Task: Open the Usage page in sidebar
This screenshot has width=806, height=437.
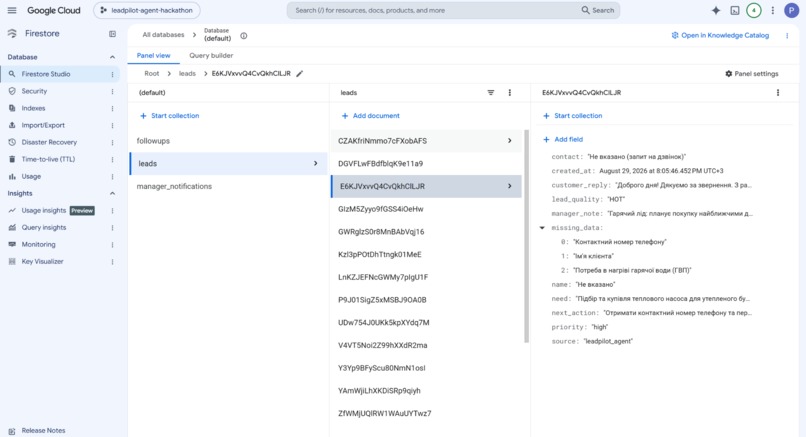Action: click(31, 176)
